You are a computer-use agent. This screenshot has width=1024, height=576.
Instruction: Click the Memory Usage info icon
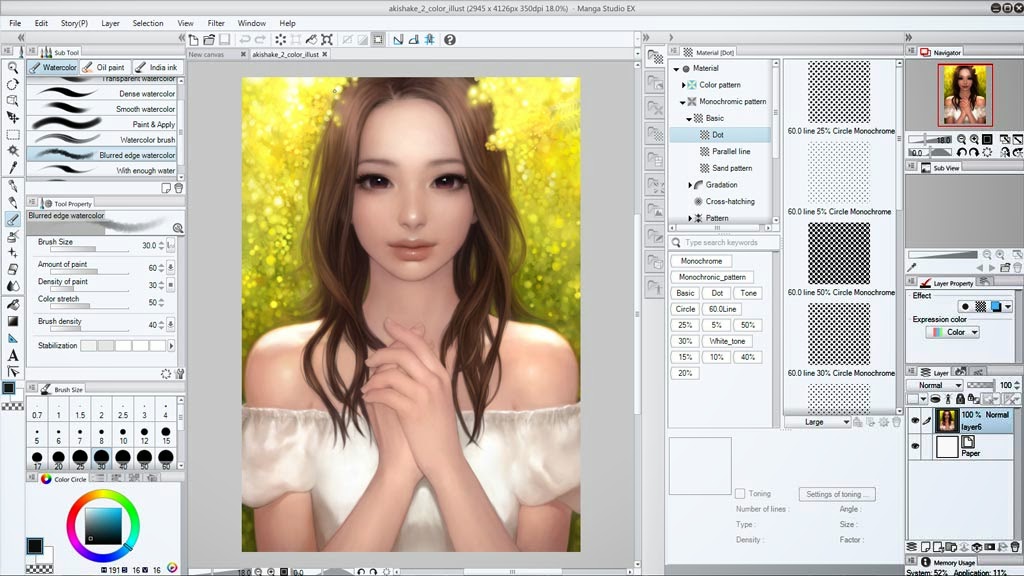pos(925,562)
